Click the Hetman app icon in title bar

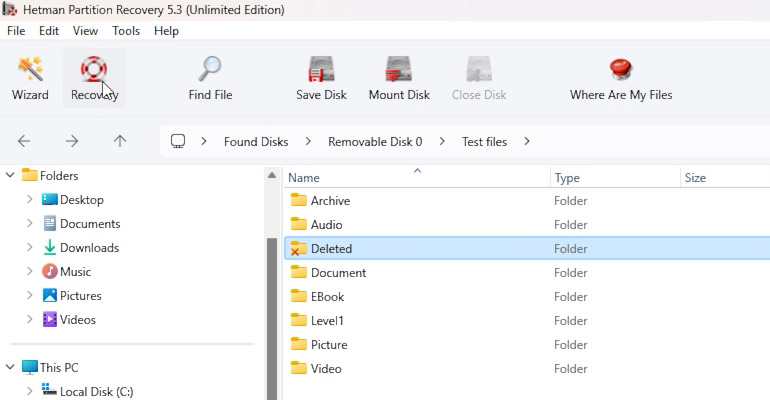pos(9,9)
